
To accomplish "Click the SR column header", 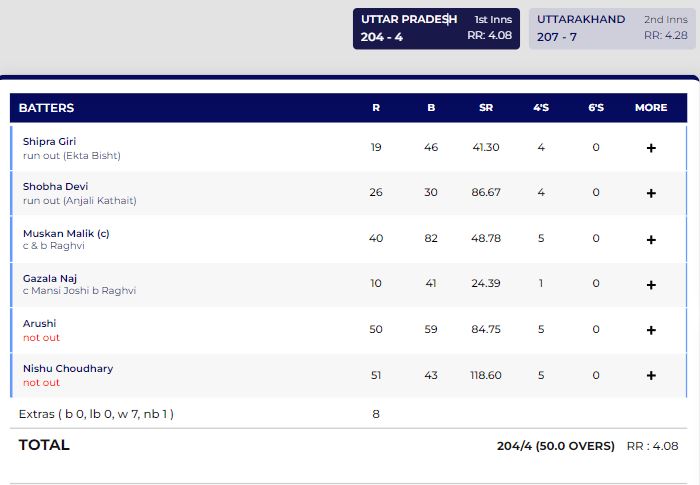I will pos(485,108).
